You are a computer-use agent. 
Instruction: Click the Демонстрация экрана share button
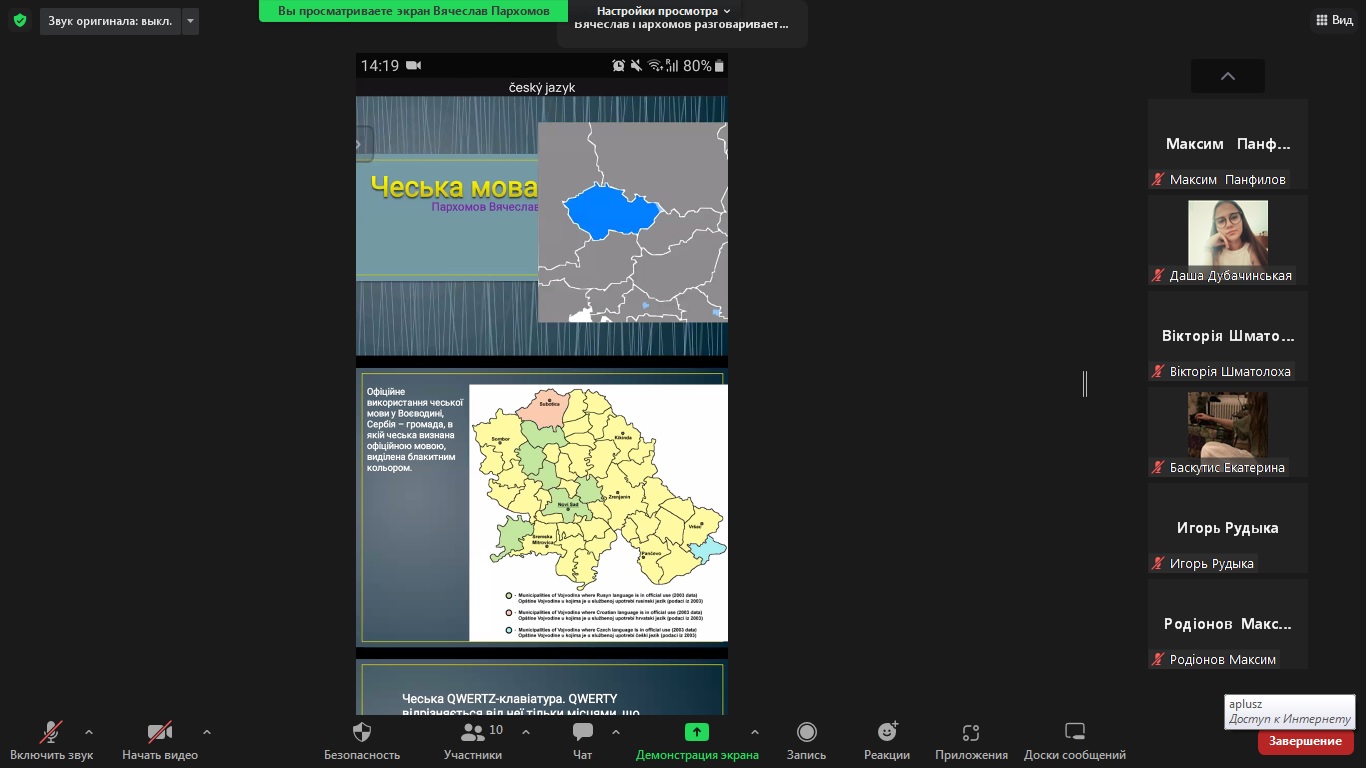[697, 740]
